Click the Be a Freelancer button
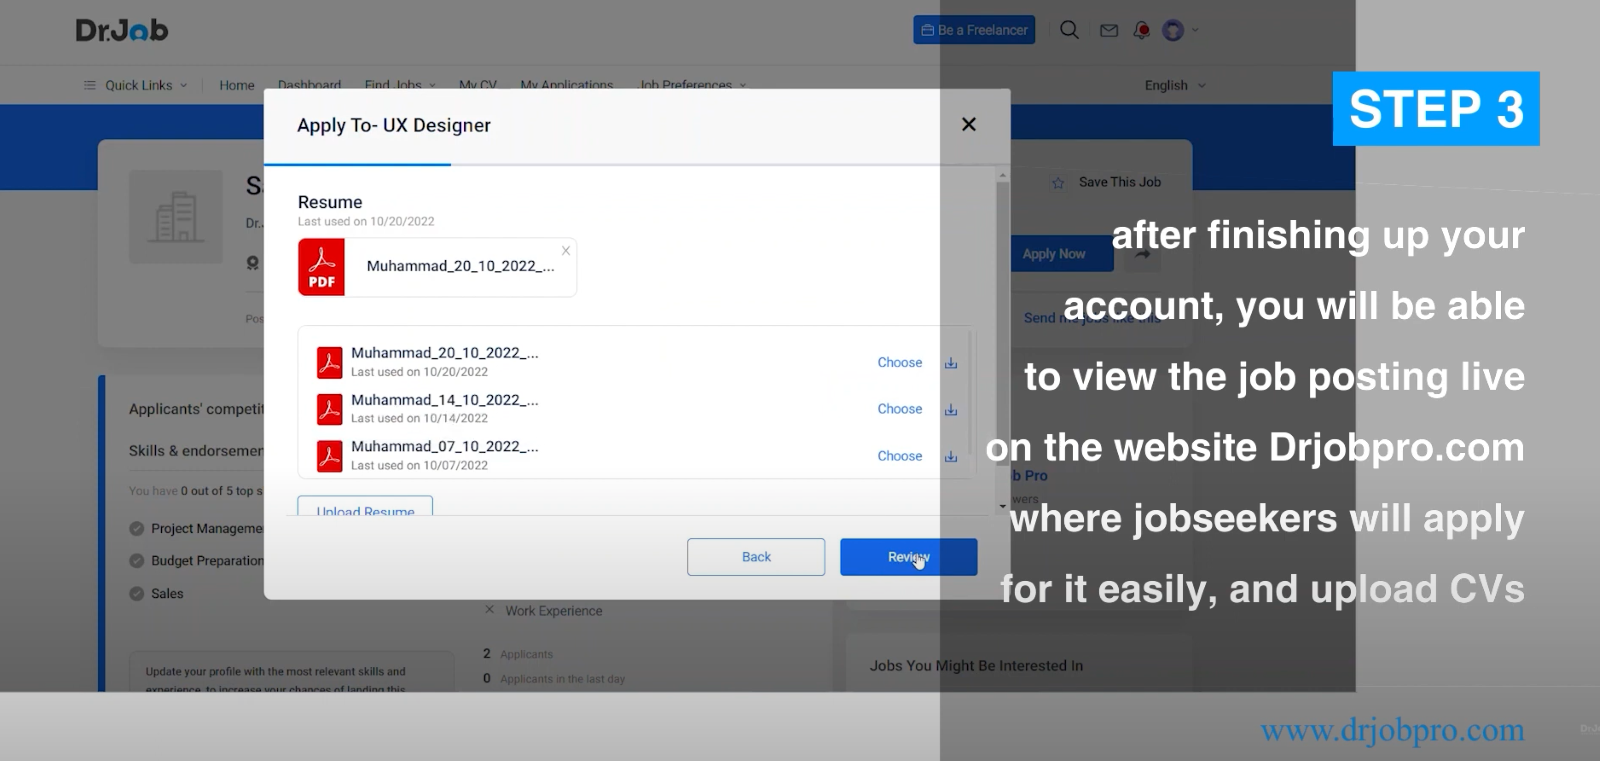 [x=974, y=30]
